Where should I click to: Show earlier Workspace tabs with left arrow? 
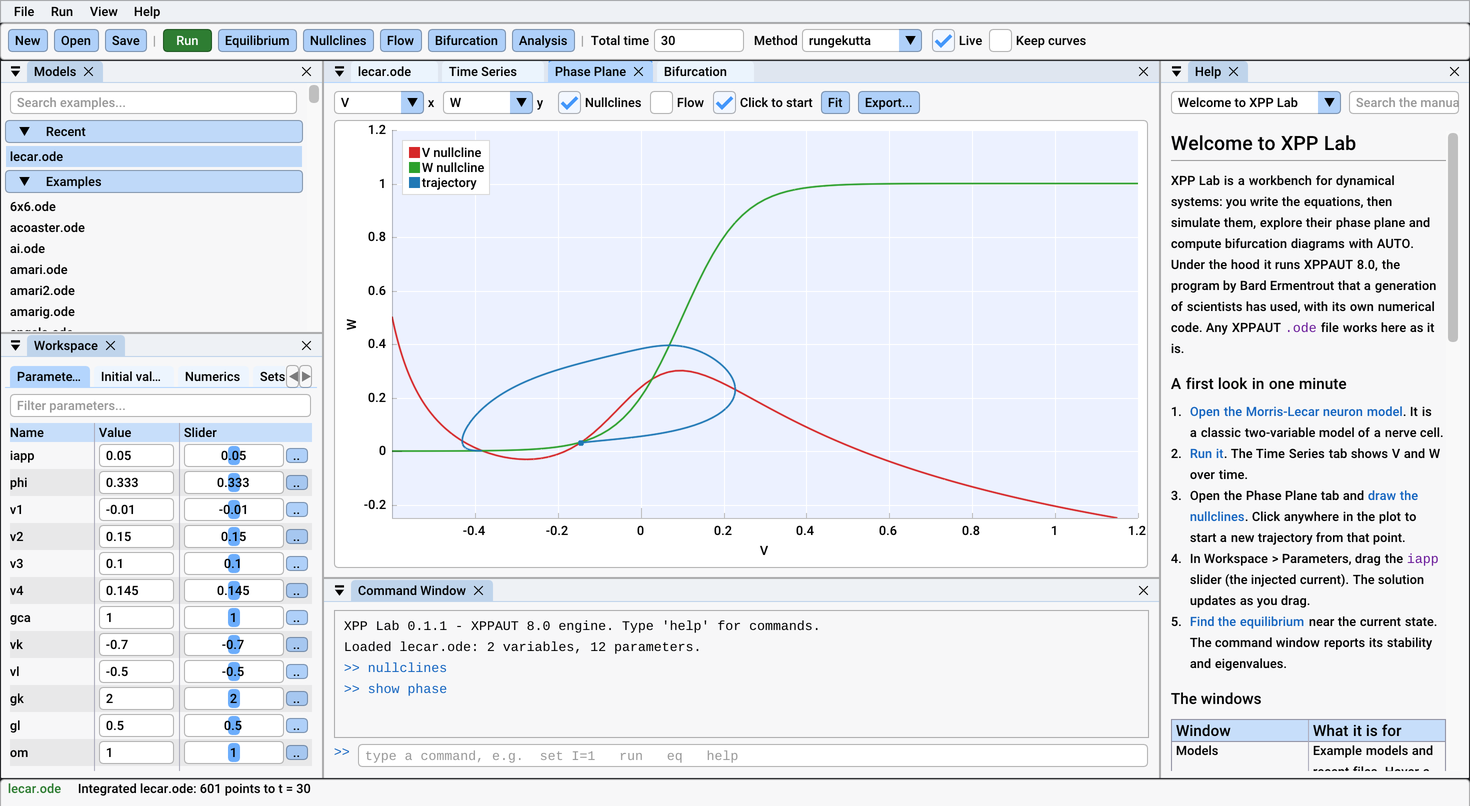(x=293, y=376)
